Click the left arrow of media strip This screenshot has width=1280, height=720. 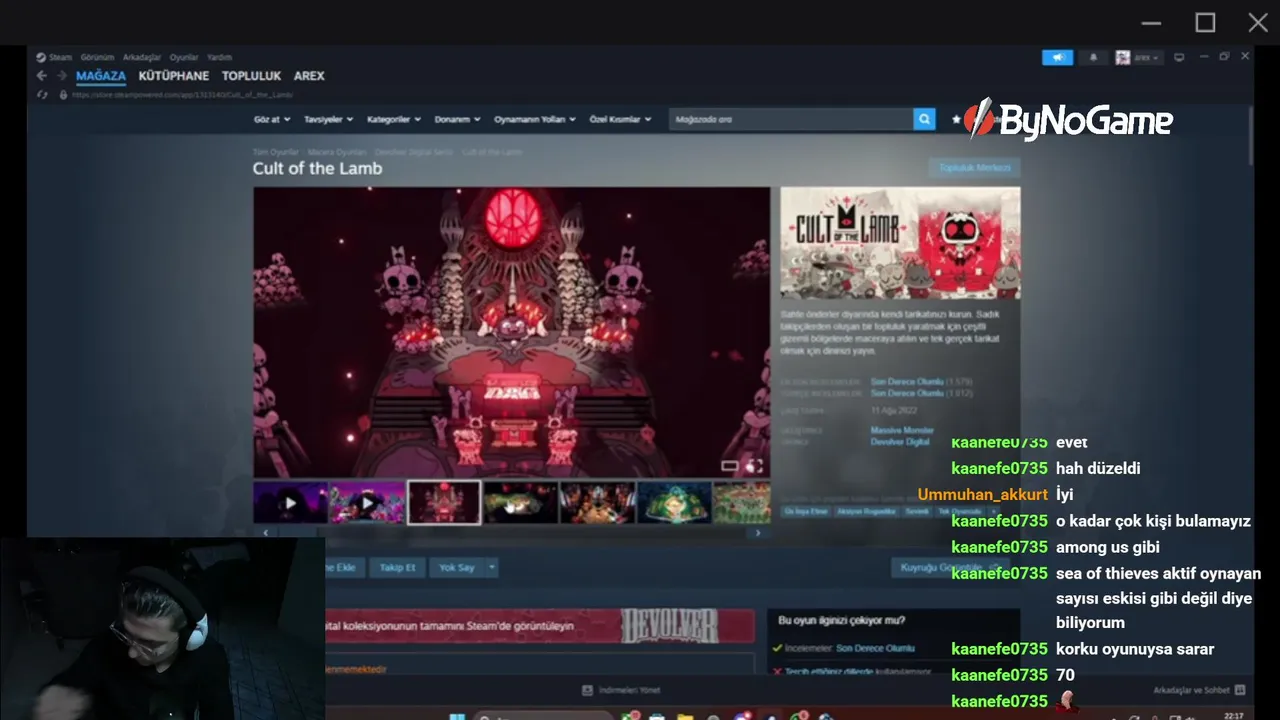pos(265,533)
